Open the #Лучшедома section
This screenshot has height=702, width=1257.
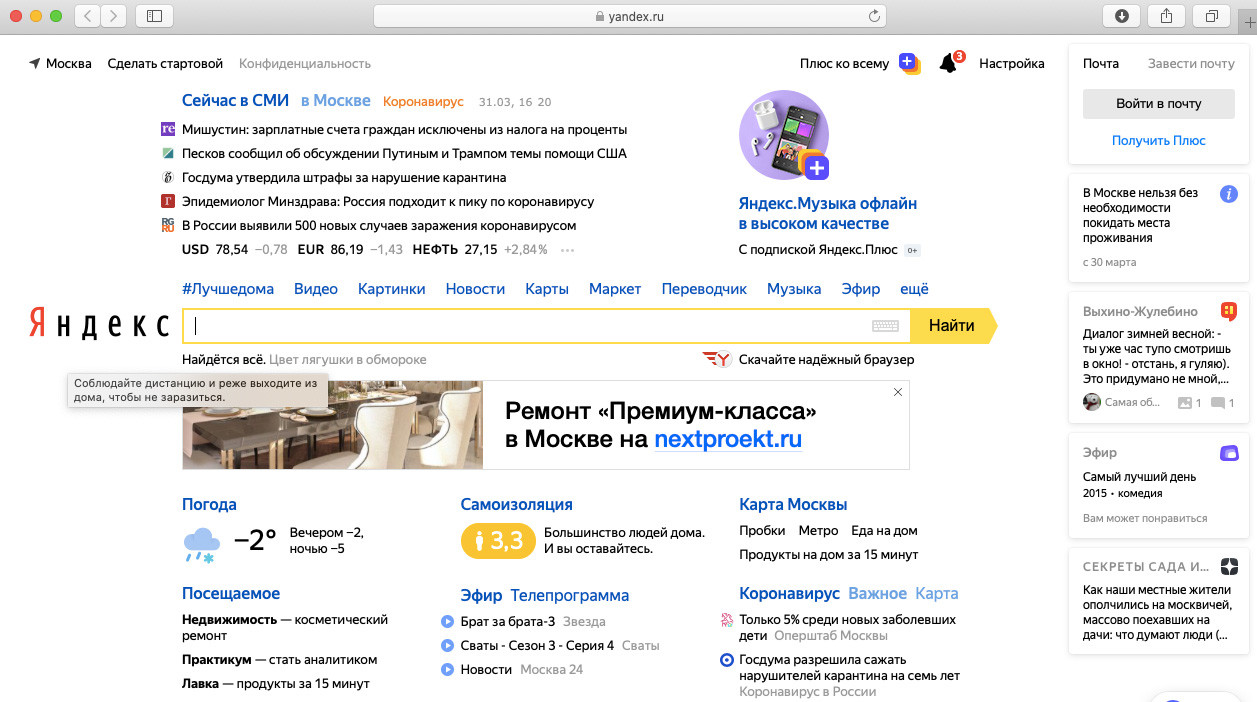pos(228,289)
